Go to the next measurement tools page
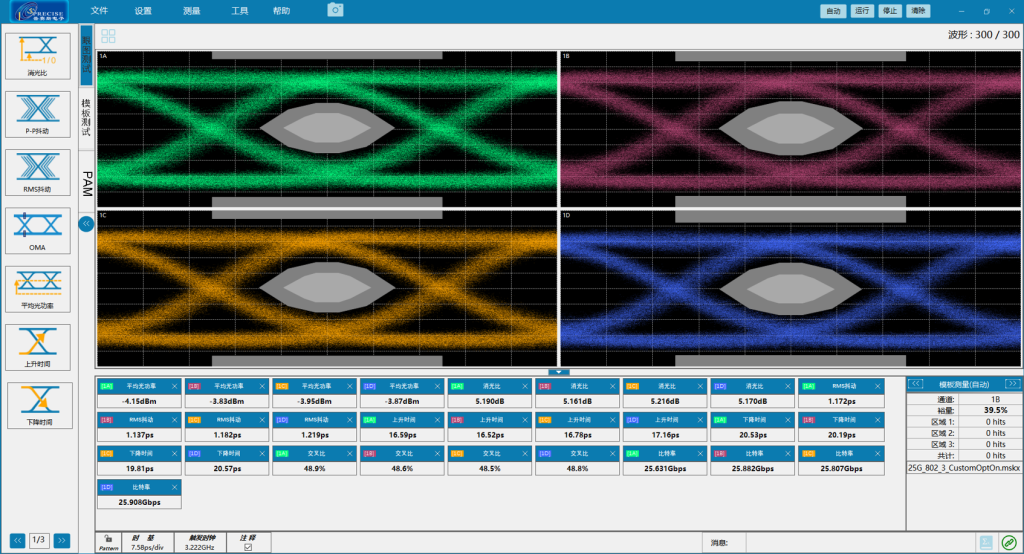This screenshot has width=1024, height=554. click(x=62, y=540)
